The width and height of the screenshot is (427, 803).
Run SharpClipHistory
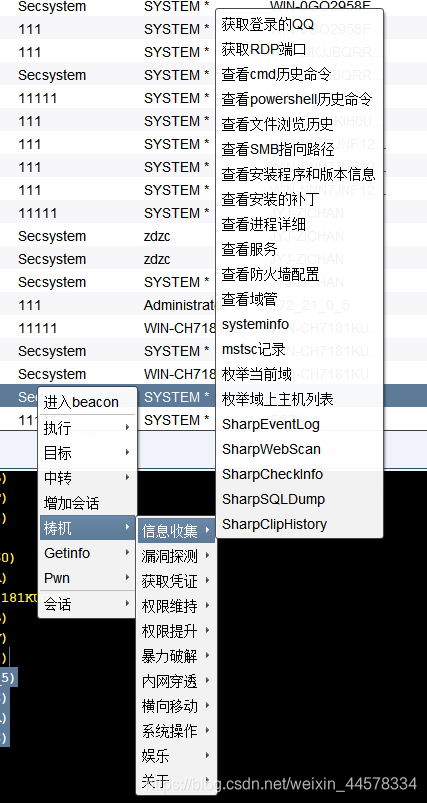pyautogui.click(x=300, y=524)
